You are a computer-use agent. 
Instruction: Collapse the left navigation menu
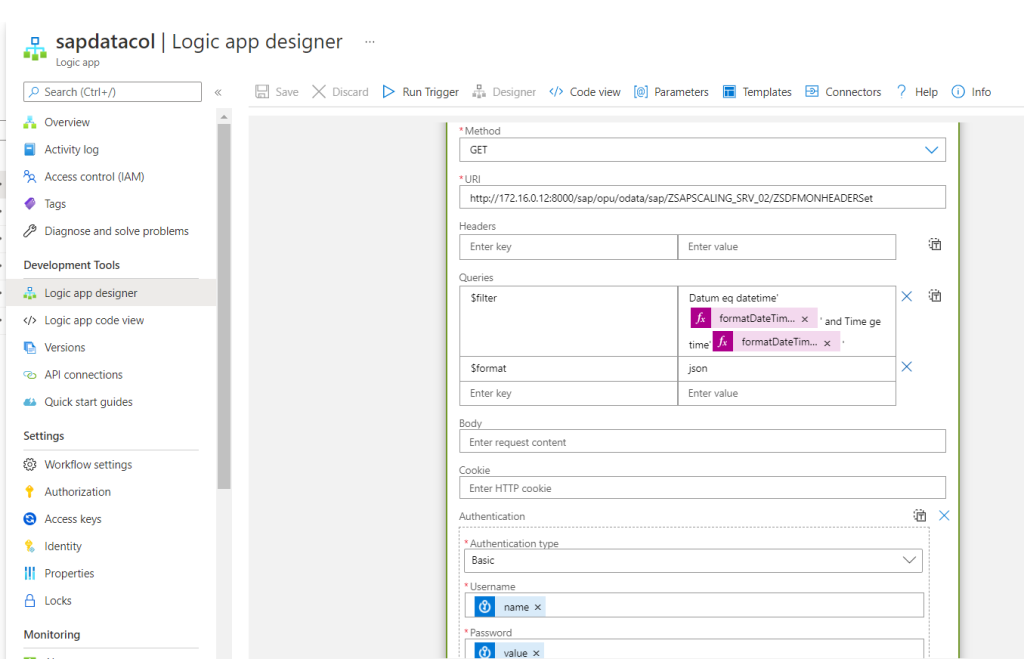[218, 92]
